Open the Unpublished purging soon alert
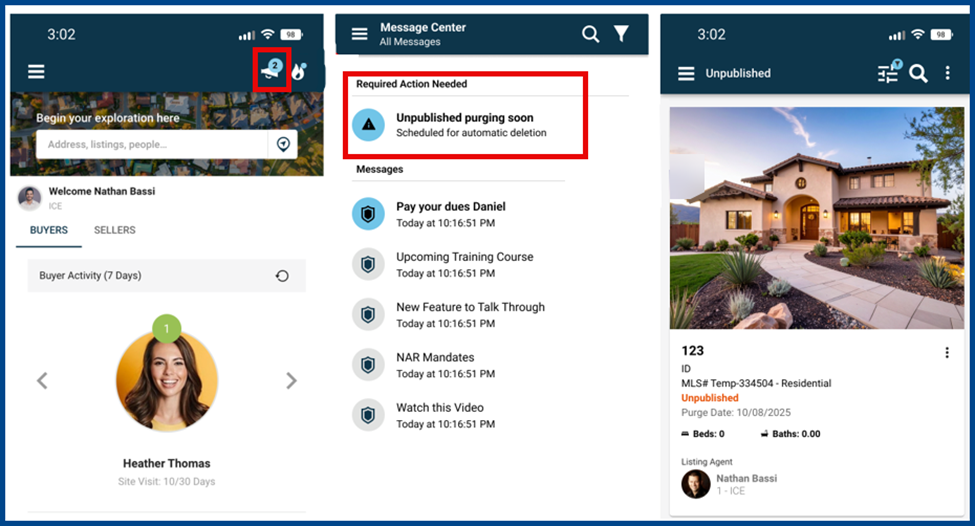The height and width of the screenshot is (526, 975). coord(465,124)
